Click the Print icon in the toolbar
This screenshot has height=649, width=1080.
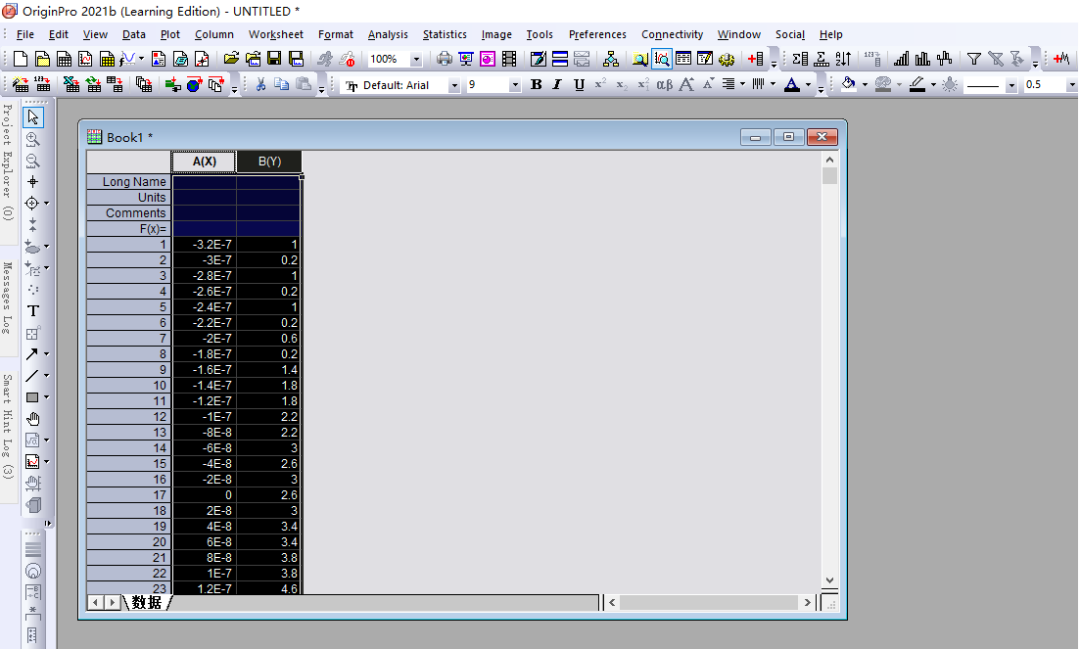[444, 59]
